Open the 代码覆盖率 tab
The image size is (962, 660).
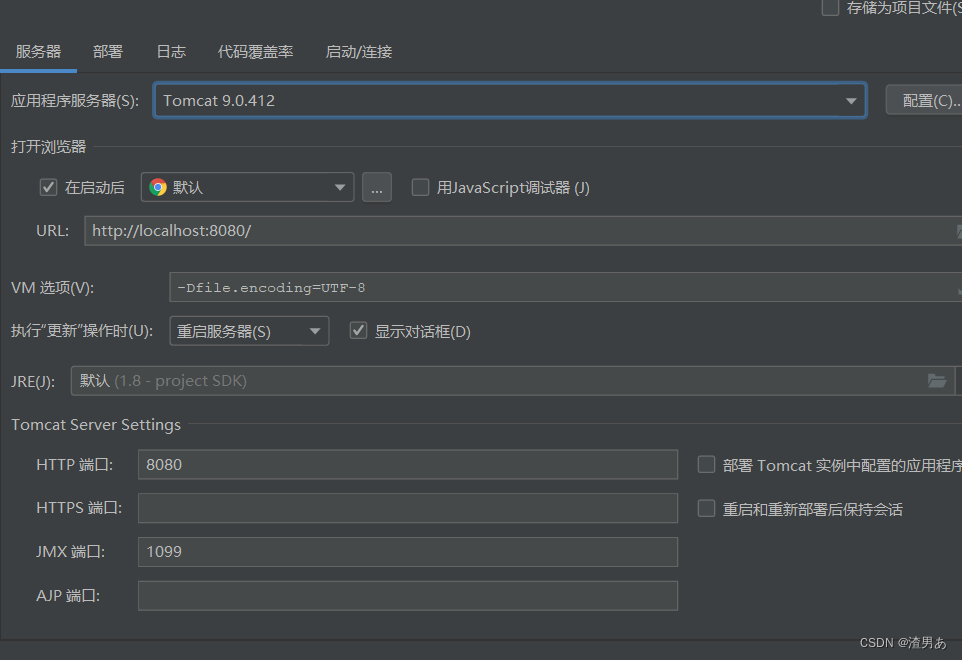click(255, 52)
